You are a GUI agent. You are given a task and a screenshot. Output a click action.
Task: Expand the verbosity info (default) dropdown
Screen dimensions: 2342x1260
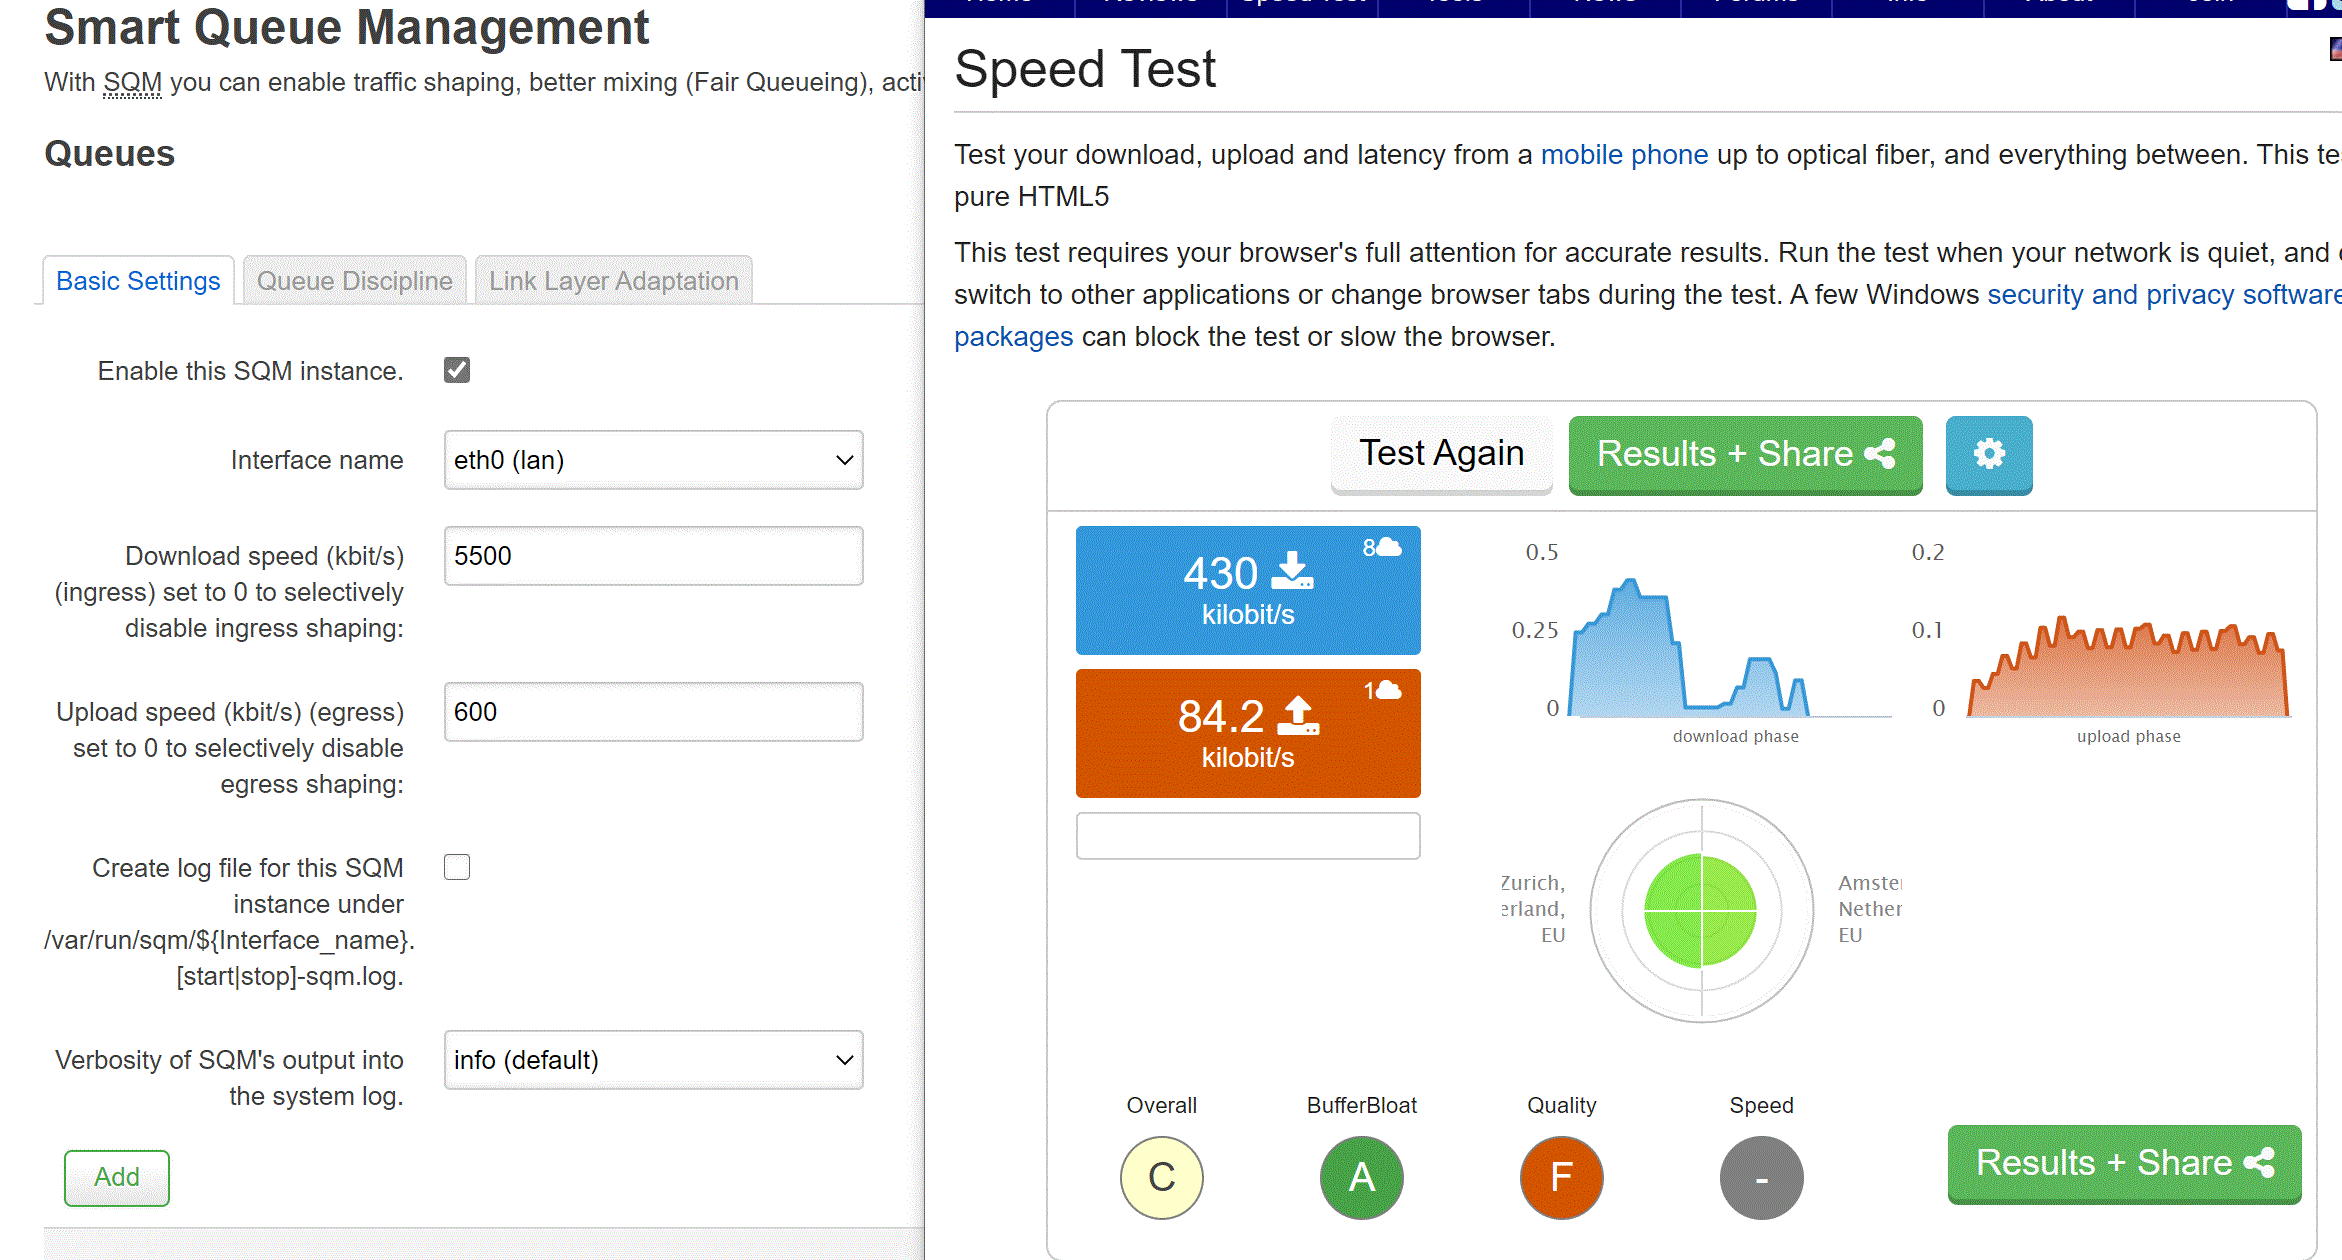pos(653,1060)
